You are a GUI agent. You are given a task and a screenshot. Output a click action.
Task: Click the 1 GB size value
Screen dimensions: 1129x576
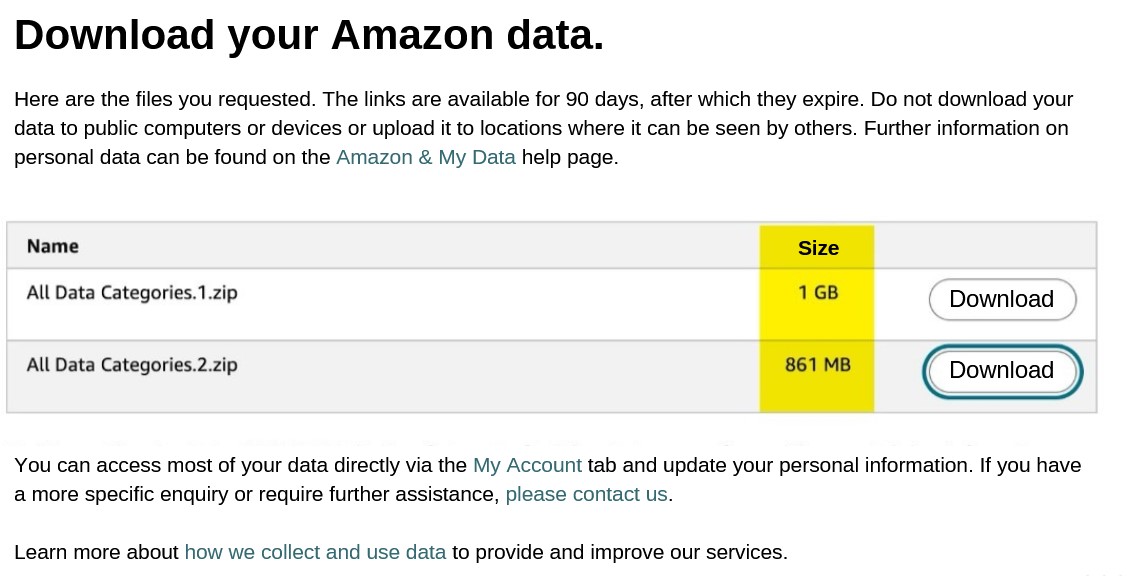coord(816,292)
